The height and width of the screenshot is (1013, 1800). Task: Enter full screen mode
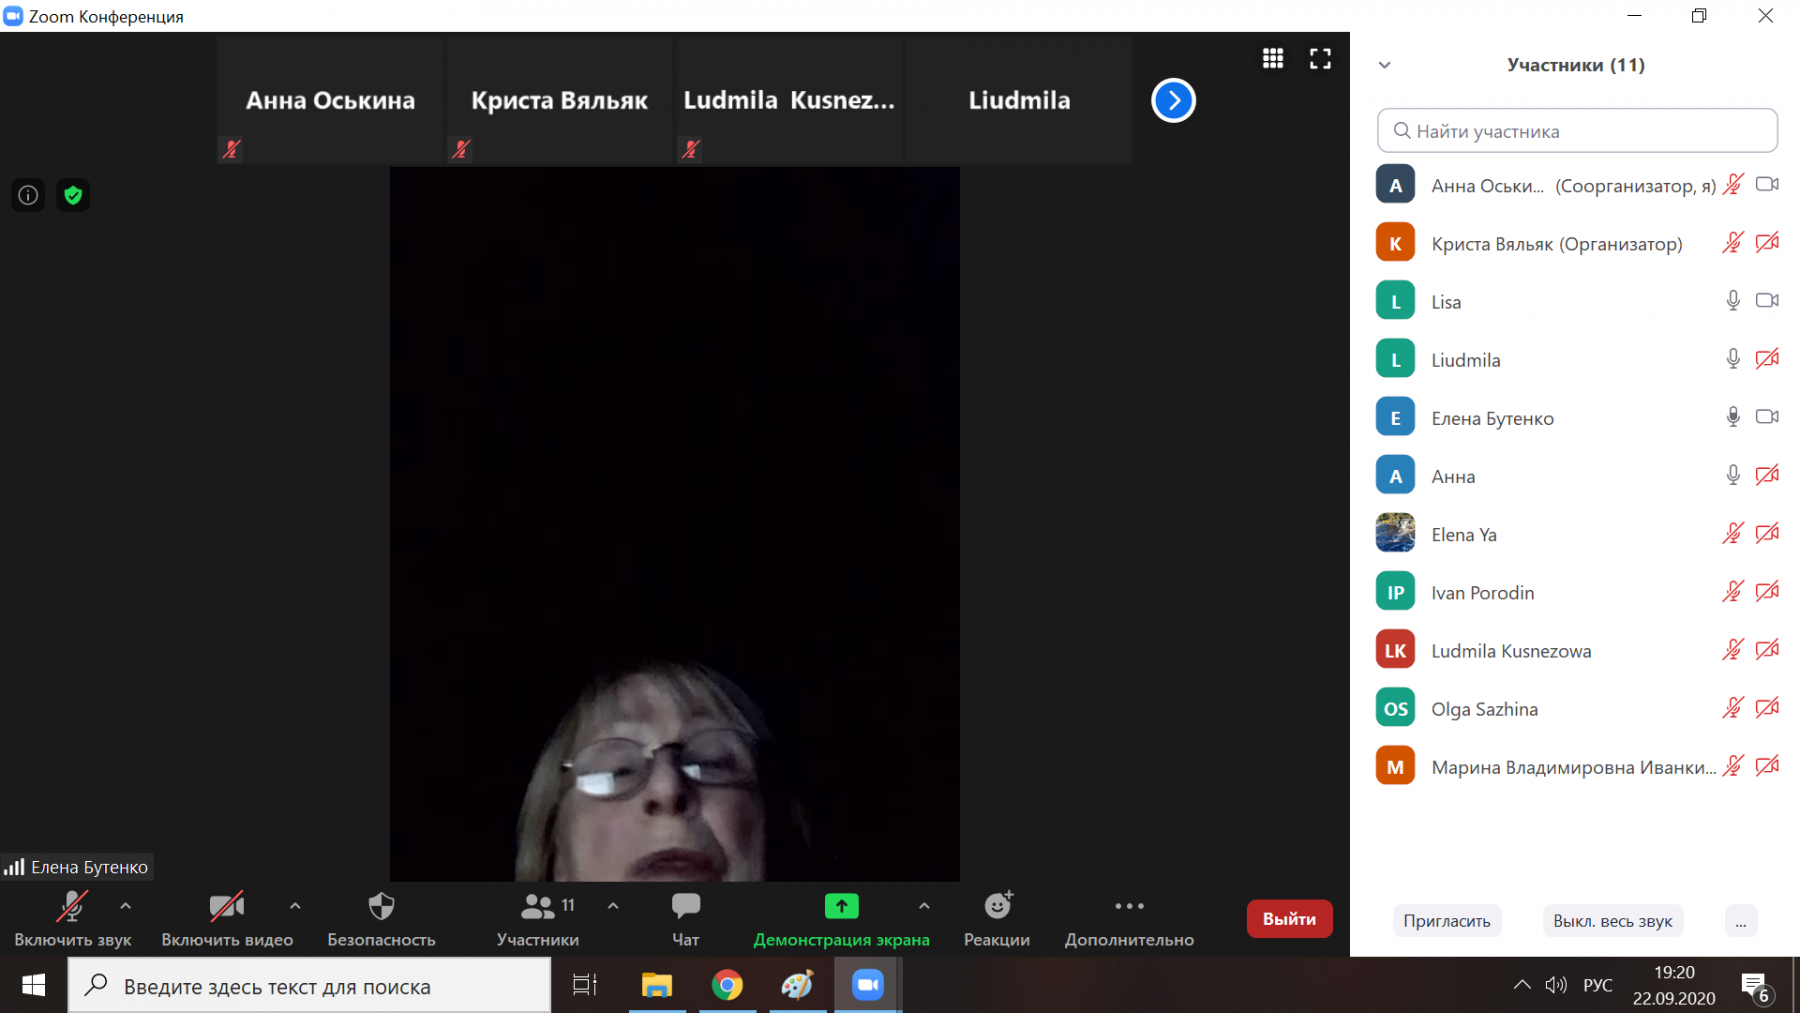click(1320, 59)
